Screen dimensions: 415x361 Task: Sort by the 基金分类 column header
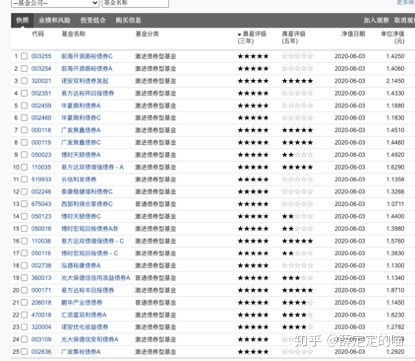pyautogui.click(x=147, y=34)
